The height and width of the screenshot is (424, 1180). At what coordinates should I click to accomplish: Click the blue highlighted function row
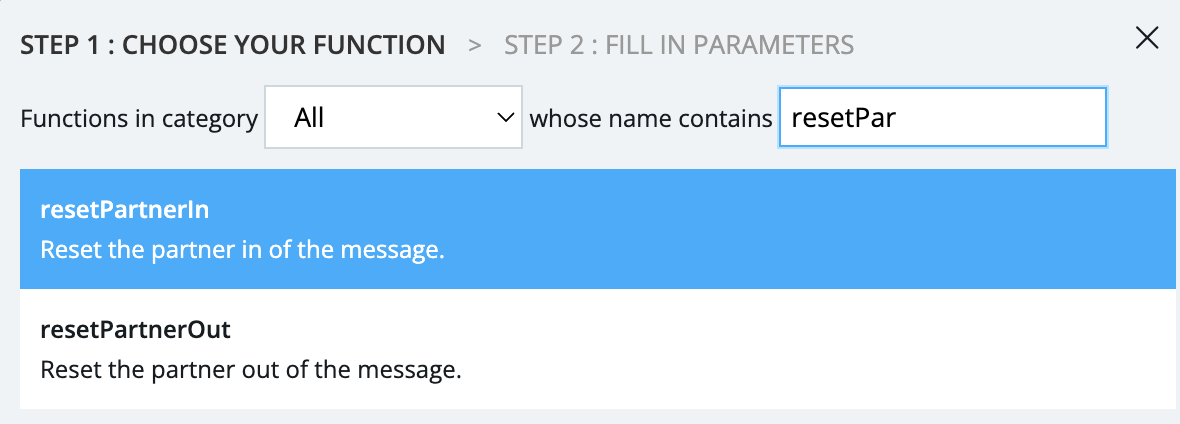point(800,230)
